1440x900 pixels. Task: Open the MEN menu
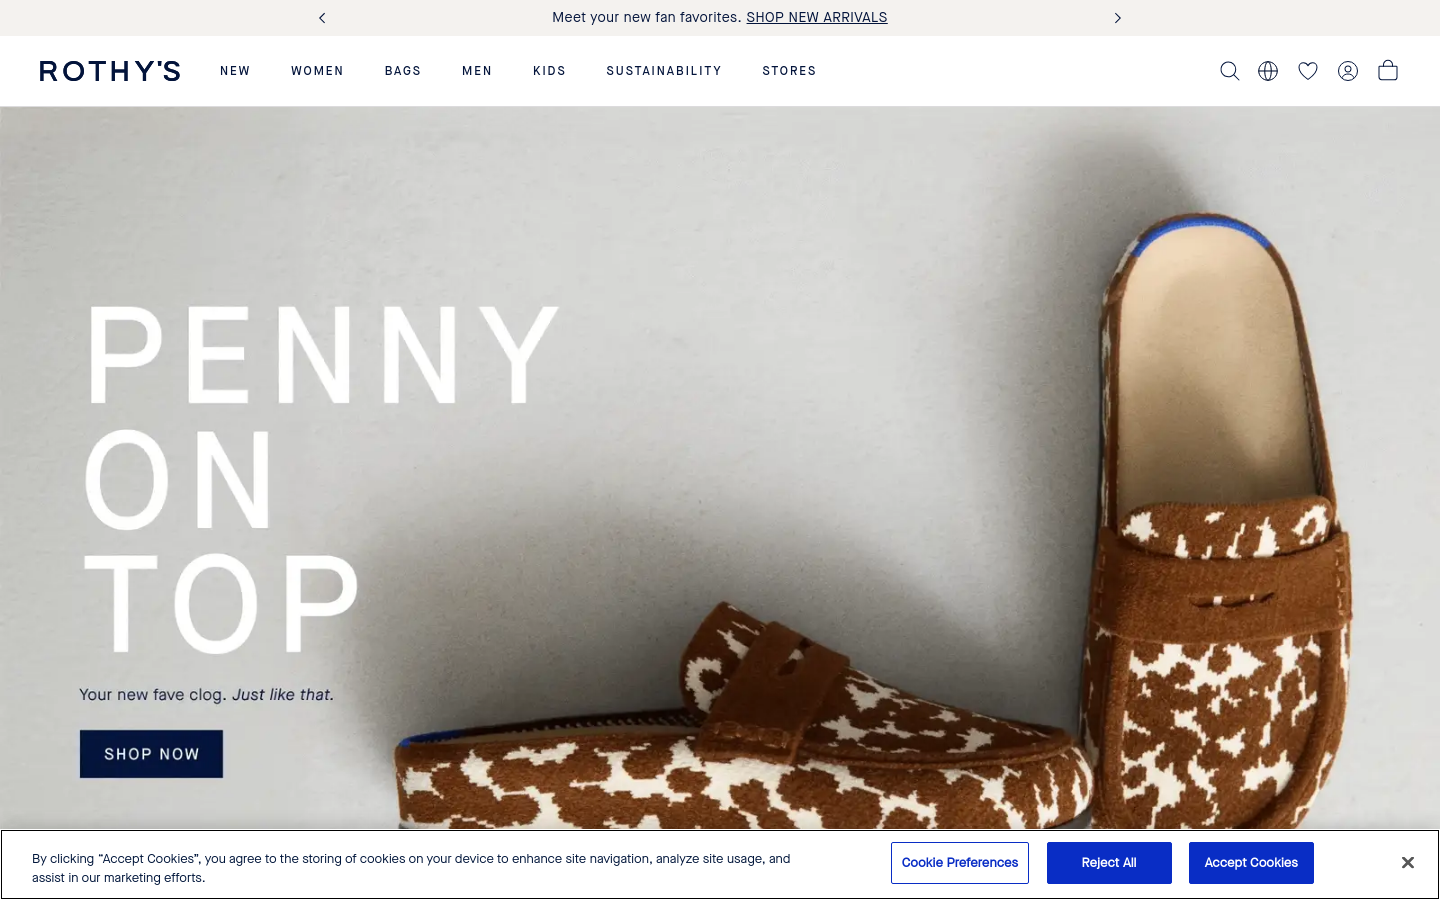click(x=477, y=71)
